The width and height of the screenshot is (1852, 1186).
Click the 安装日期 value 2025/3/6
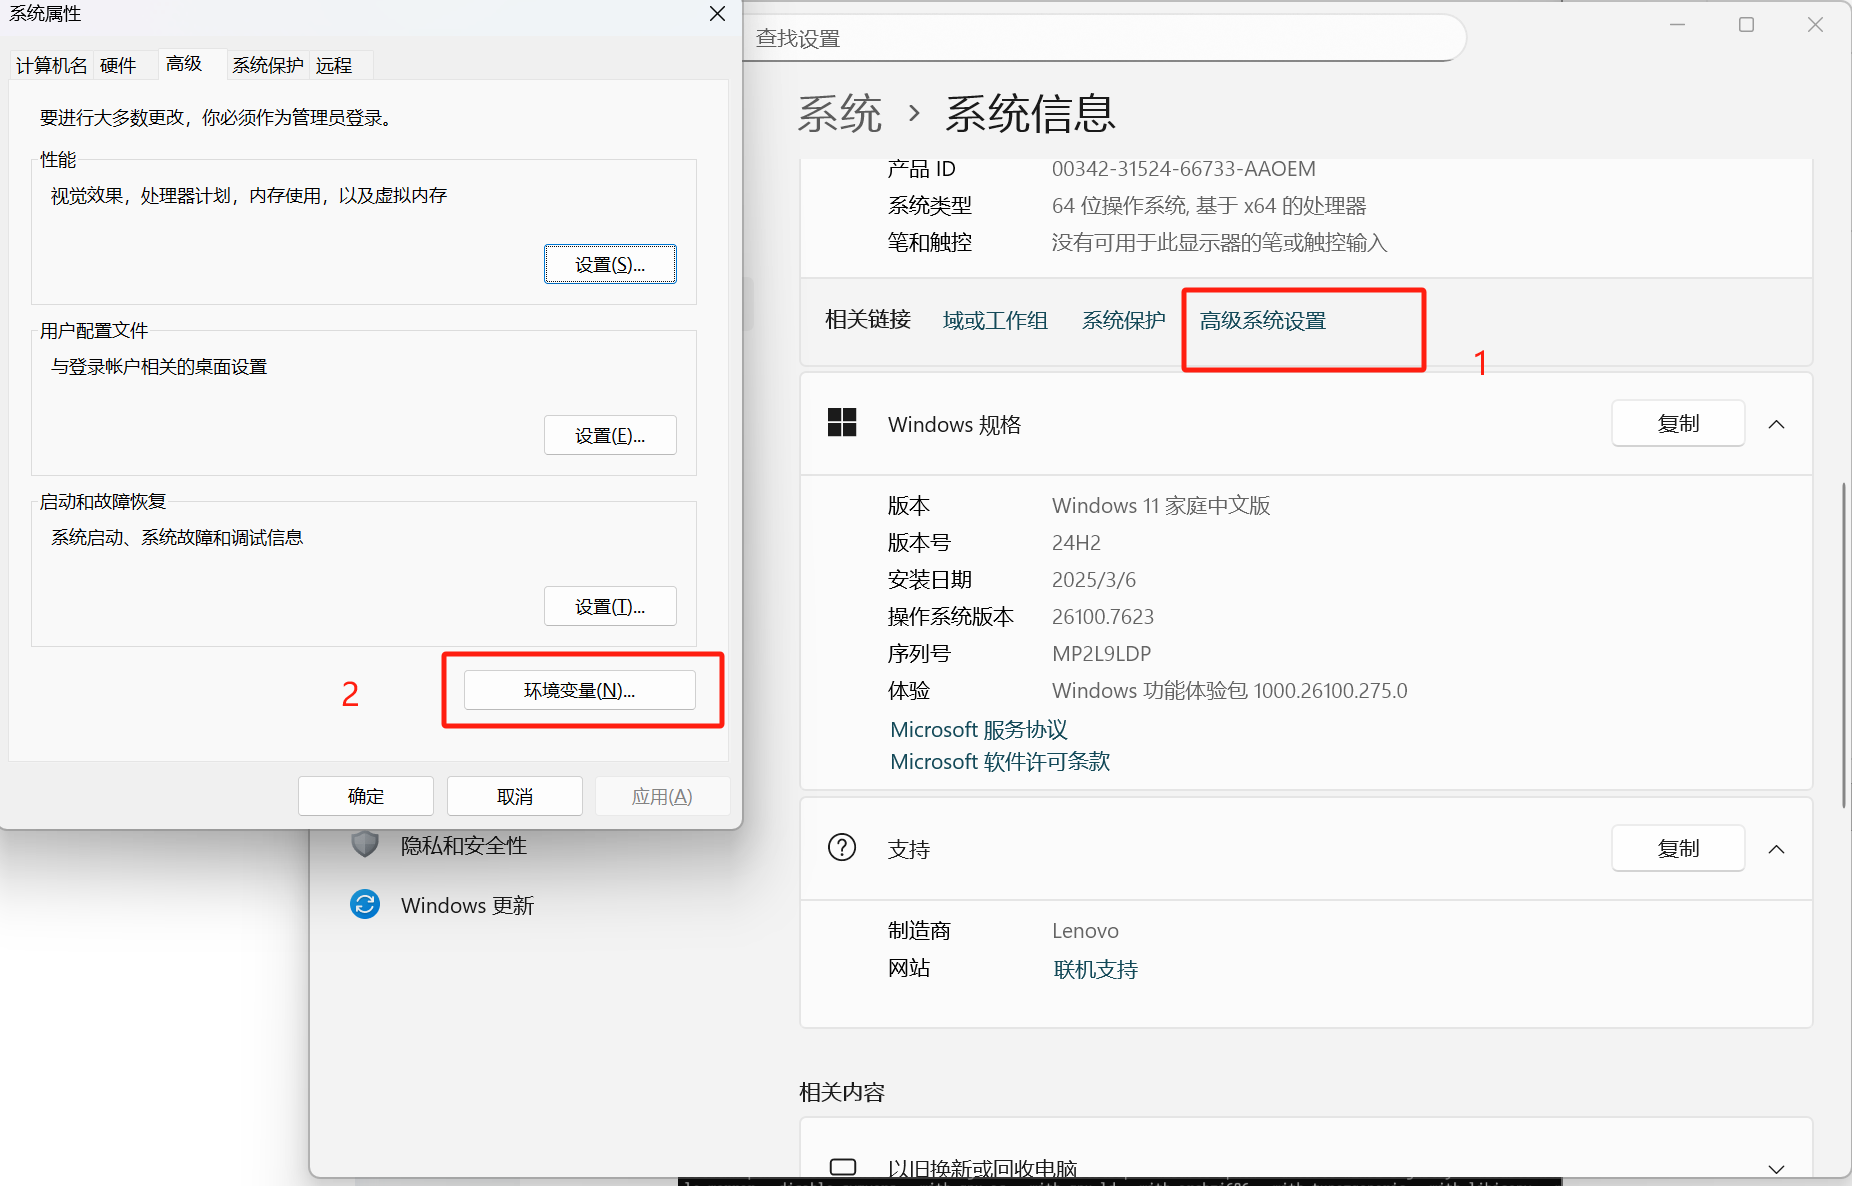(x=1094, y=579)
